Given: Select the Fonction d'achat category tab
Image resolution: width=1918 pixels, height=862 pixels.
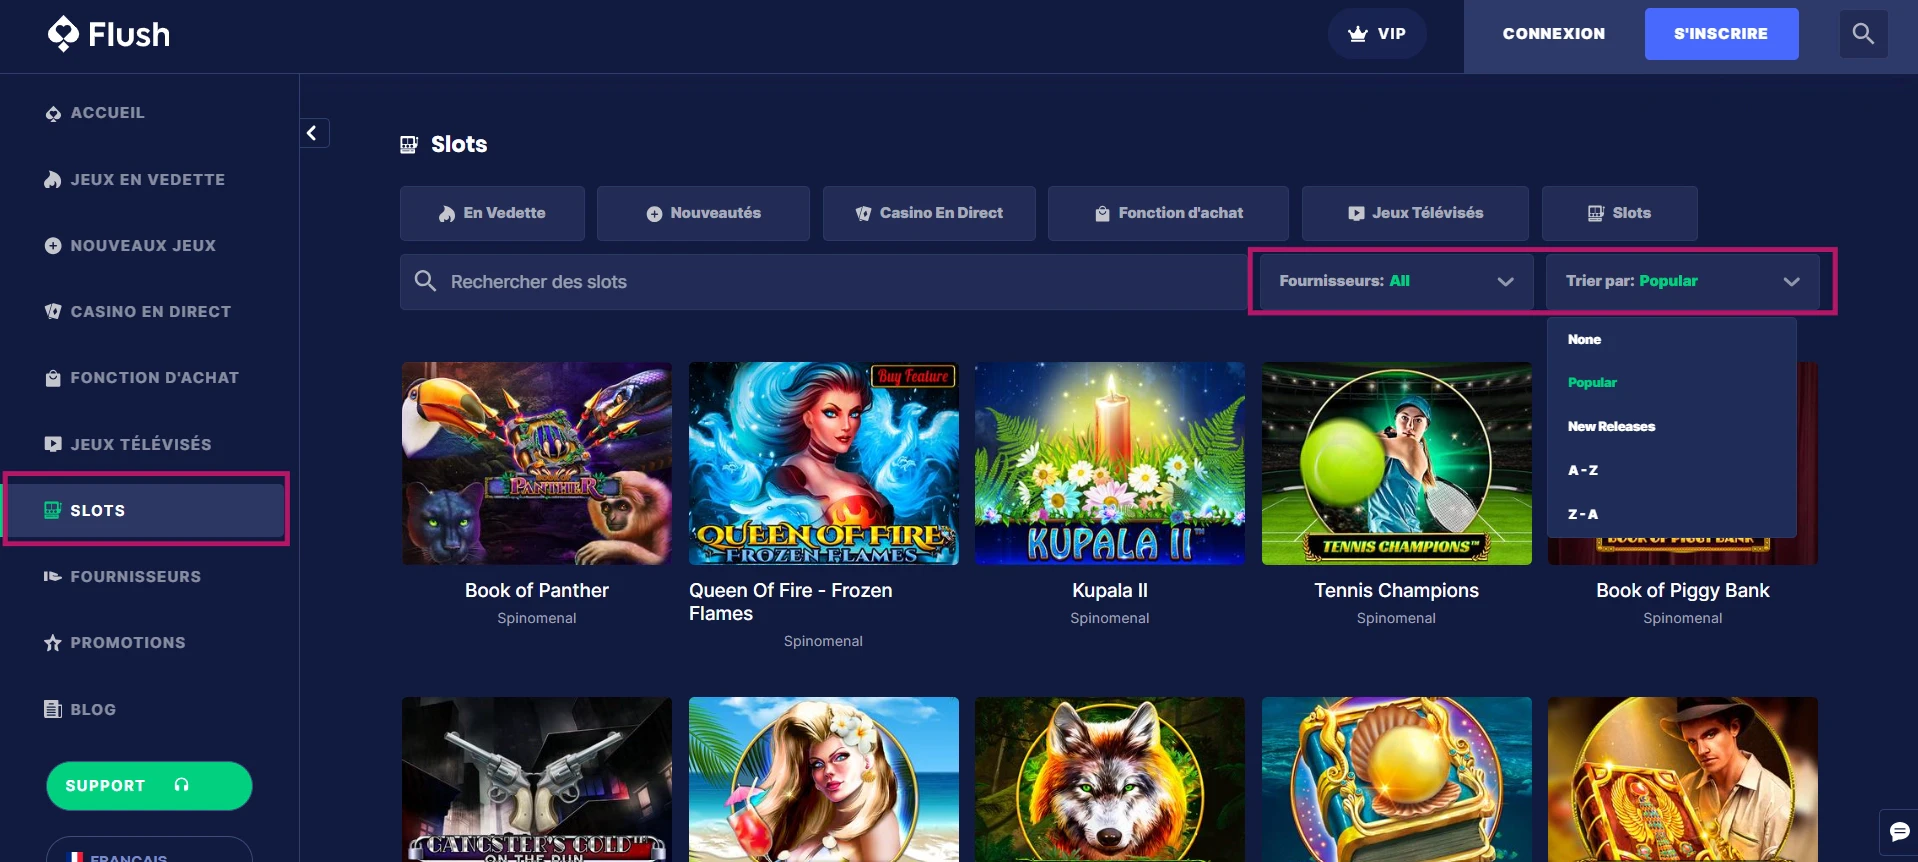Looking at the screenshot, I should [x=1168, y=213].
